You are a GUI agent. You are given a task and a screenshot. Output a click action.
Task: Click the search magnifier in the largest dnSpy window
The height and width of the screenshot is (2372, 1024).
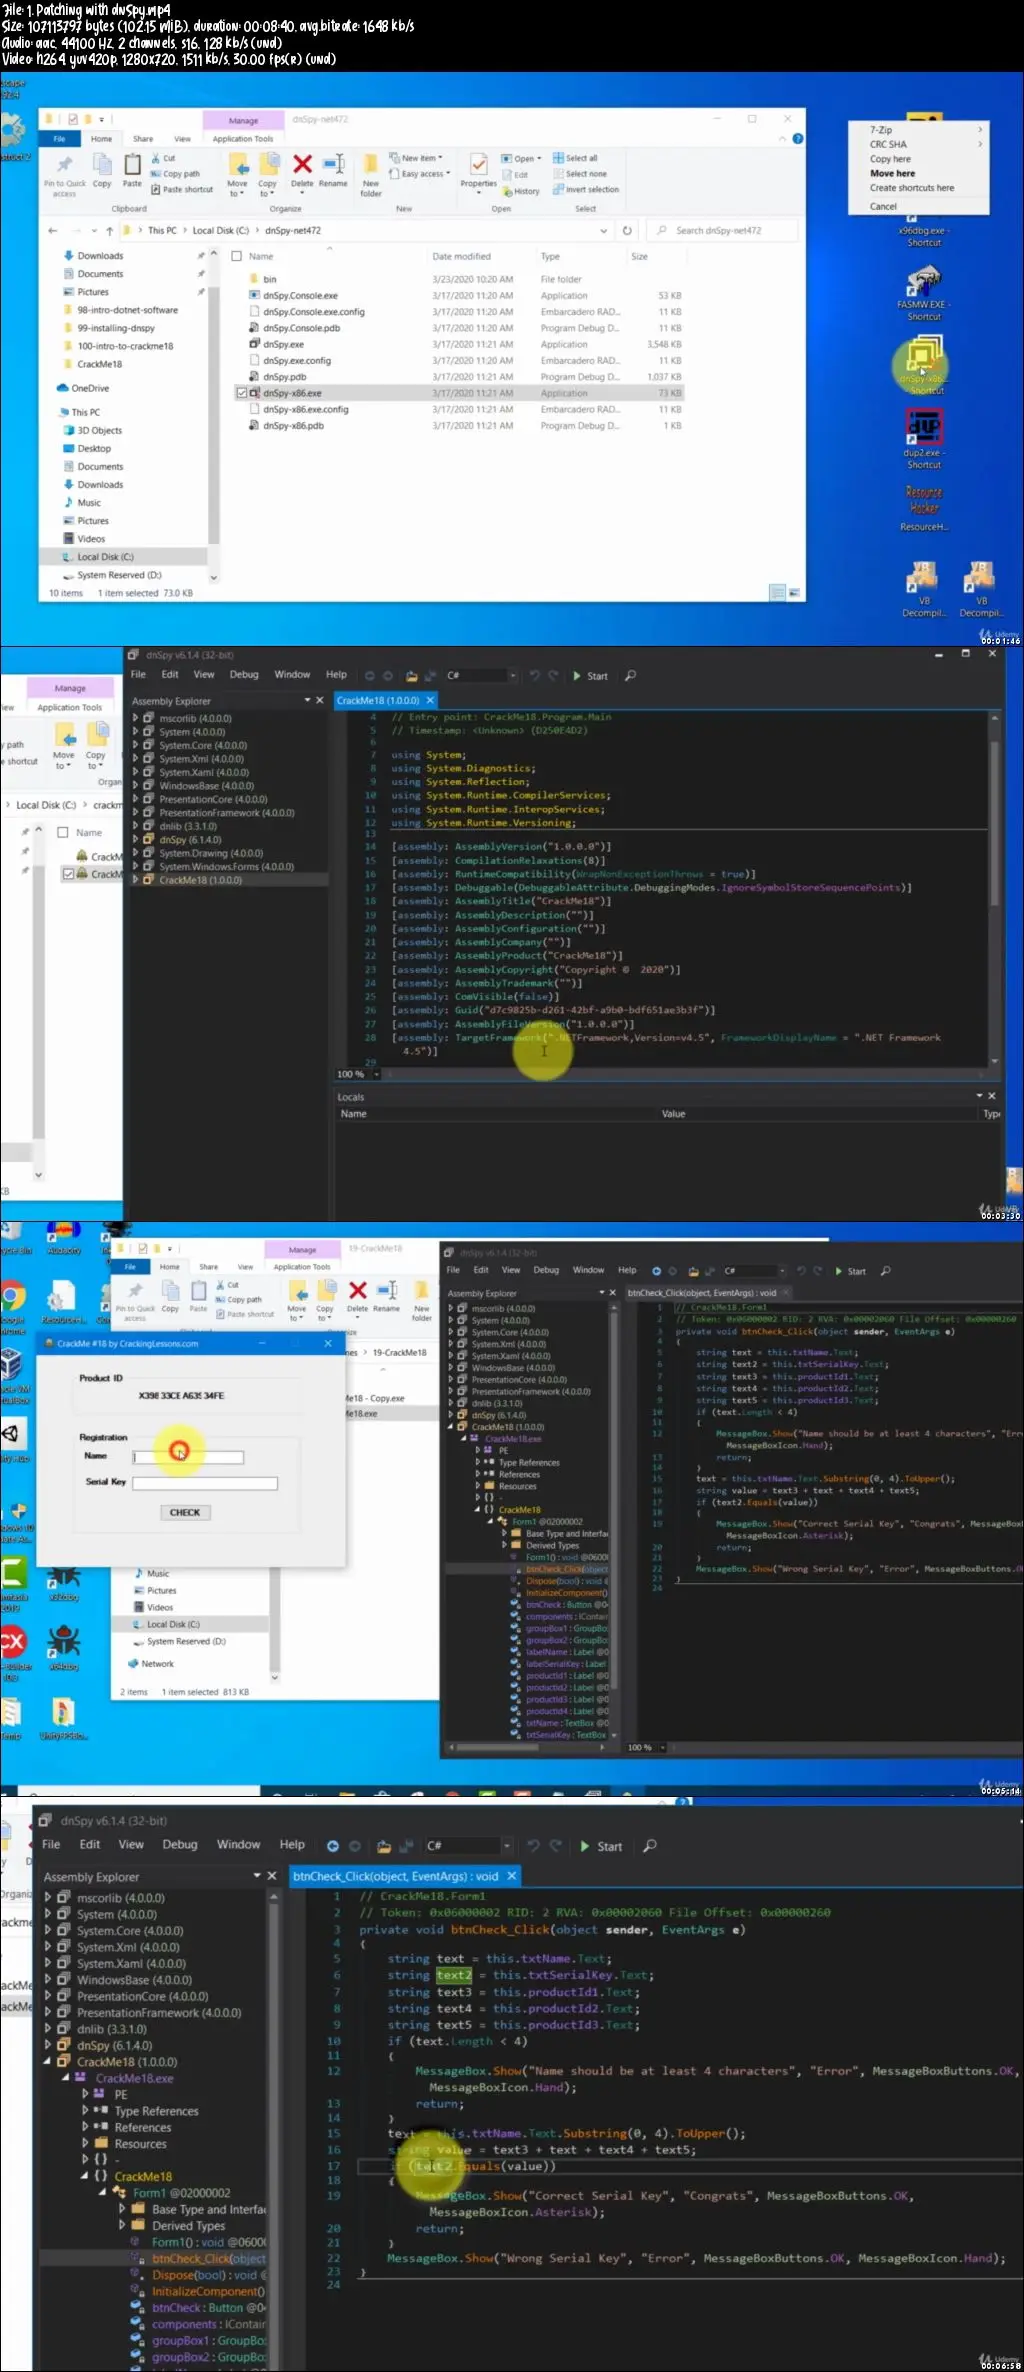tap(650, 1846)
